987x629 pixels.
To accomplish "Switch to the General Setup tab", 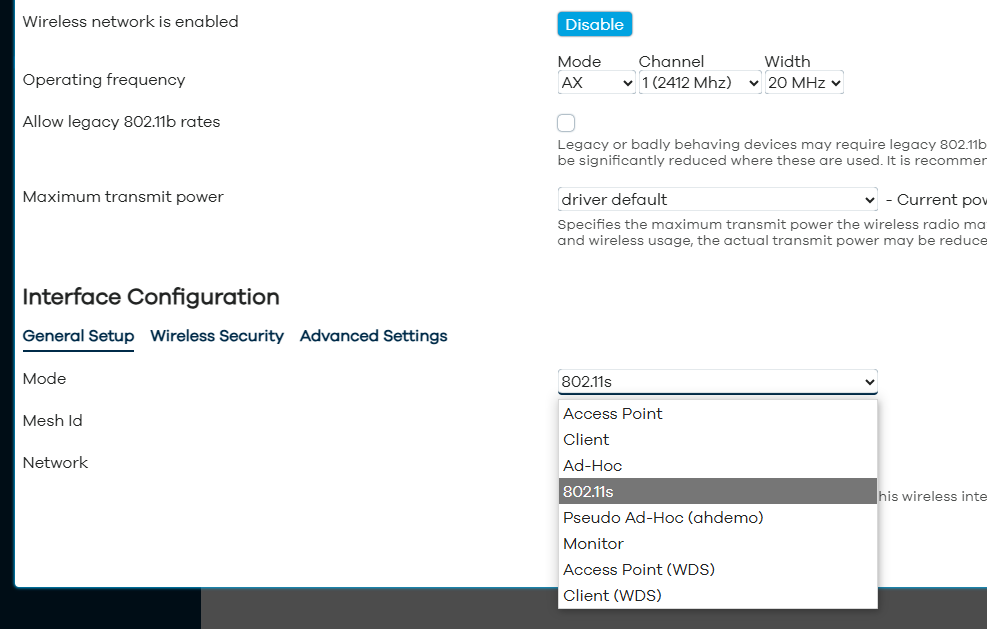I will pos(78,336).
